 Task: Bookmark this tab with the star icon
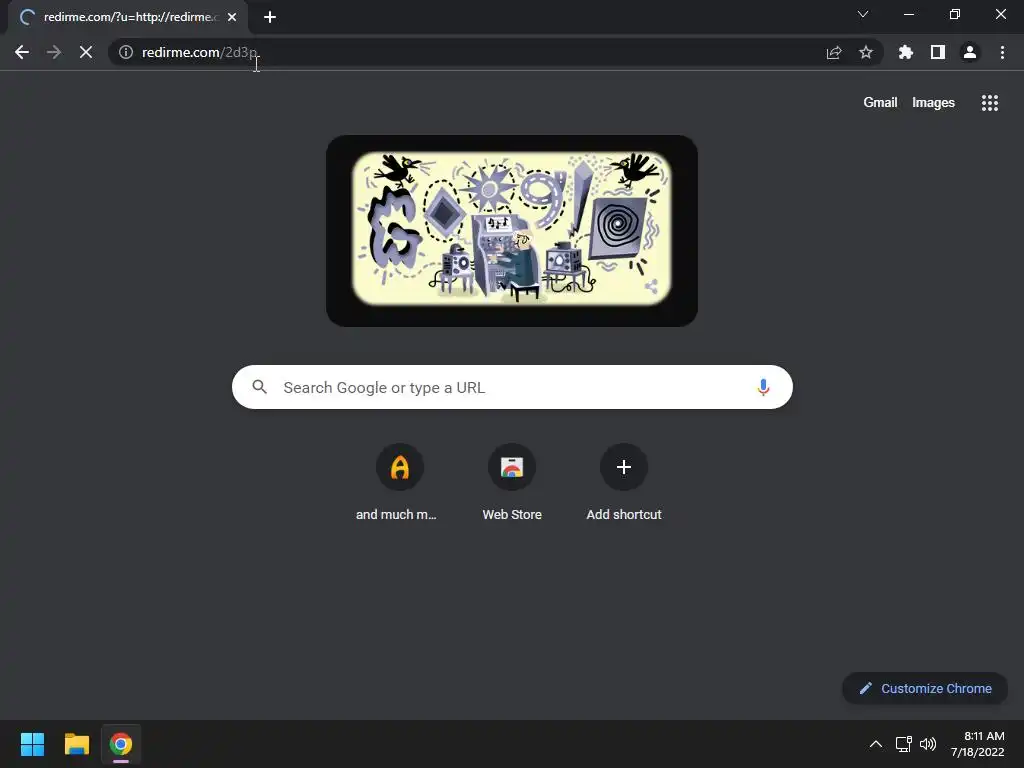(866, 52)
